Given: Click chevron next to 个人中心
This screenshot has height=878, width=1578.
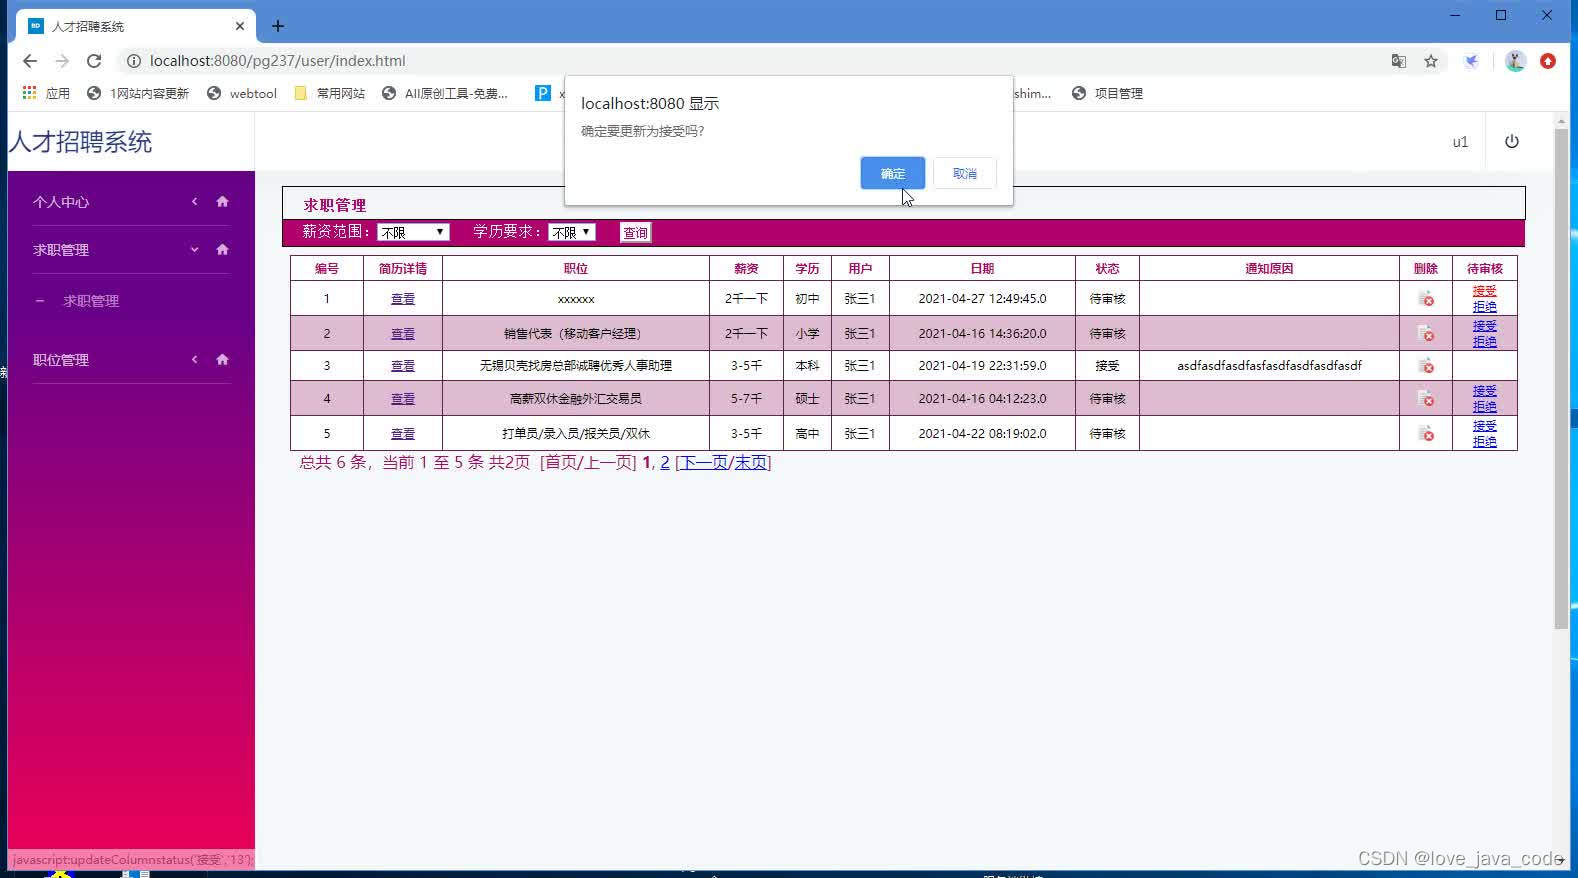Looking at the screenshot, I should pos(194,201).
